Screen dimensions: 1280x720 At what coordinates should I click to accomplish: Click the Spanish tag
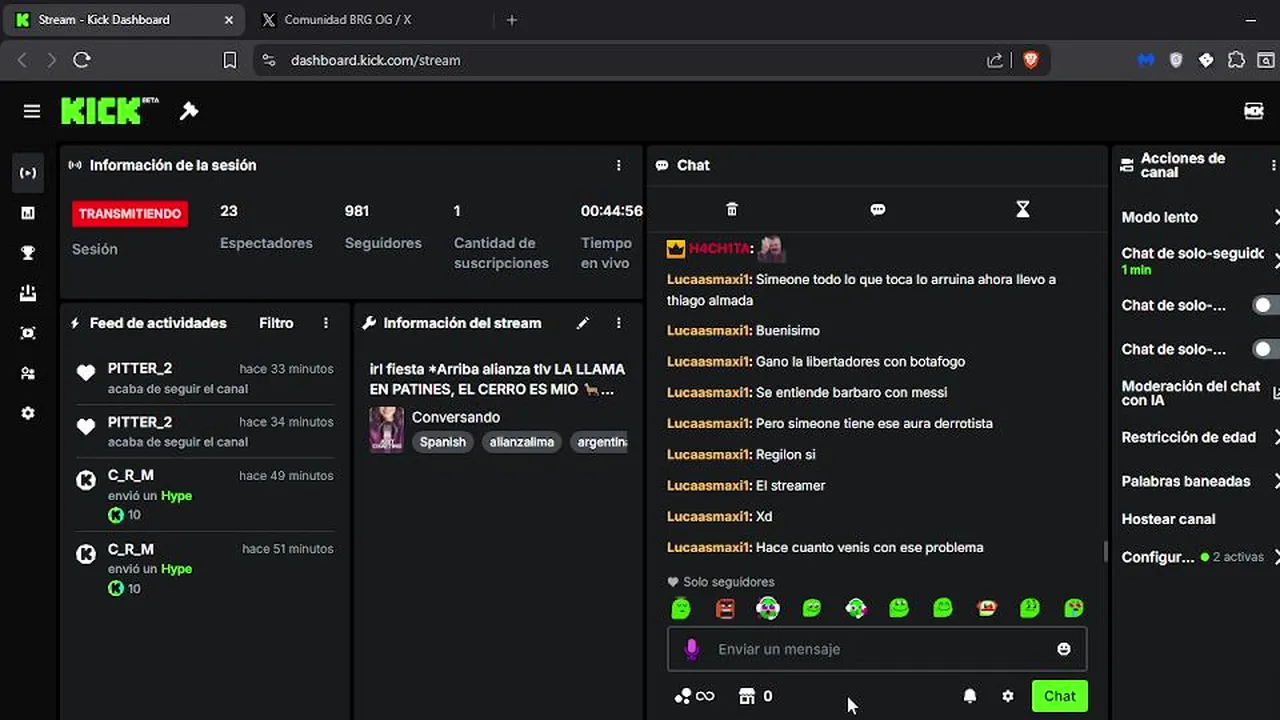pos(443,442)
